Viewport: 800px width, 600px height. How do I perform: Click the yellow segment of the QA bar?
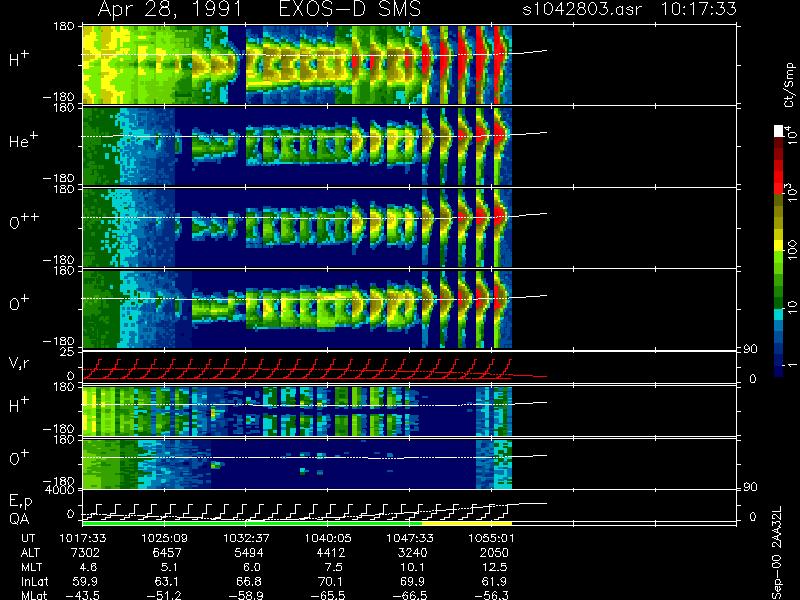coord(467,523)
